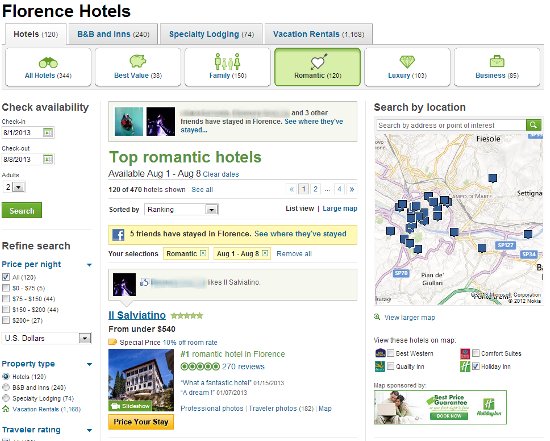Open the Il Salviatino hotel link

[137, 315]
